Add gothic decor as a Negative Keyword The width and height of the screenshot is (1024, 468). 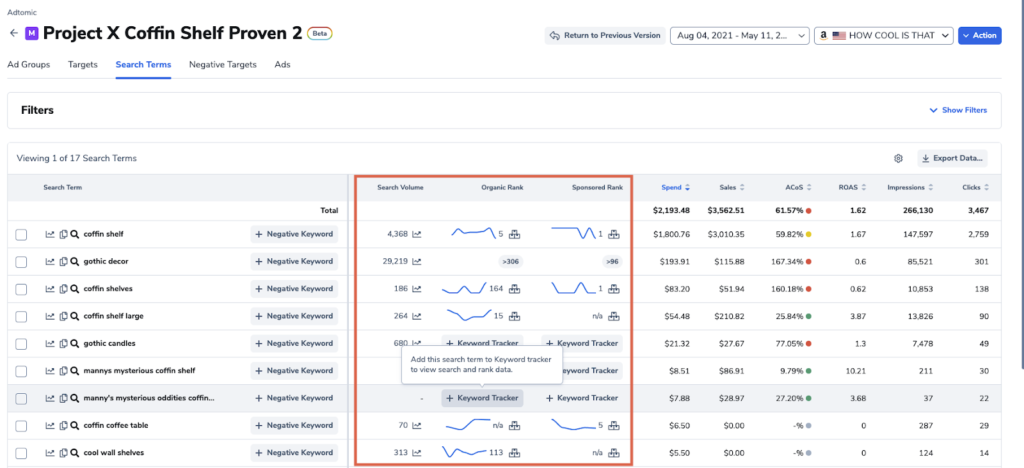(x=294, y=261)
